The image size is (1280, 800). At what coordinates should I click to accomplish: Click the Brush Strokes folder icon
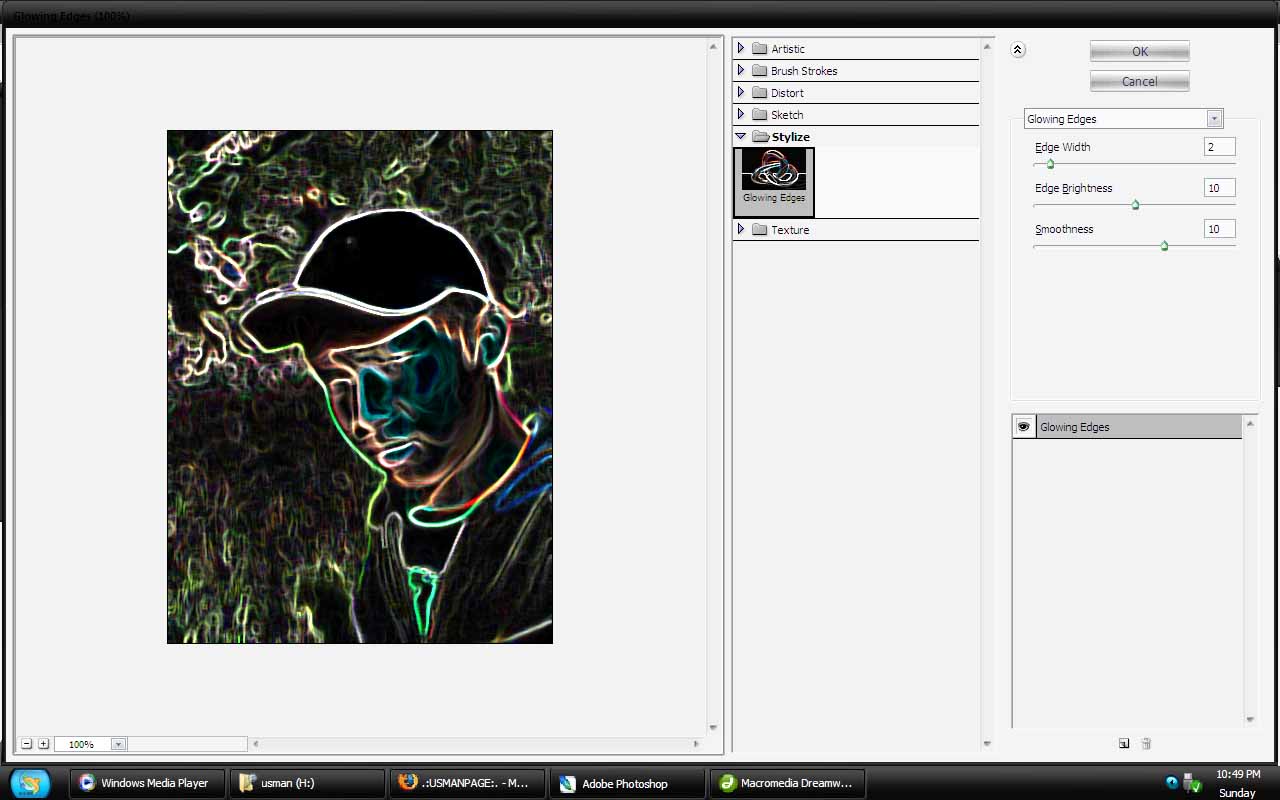click(759, 70)
